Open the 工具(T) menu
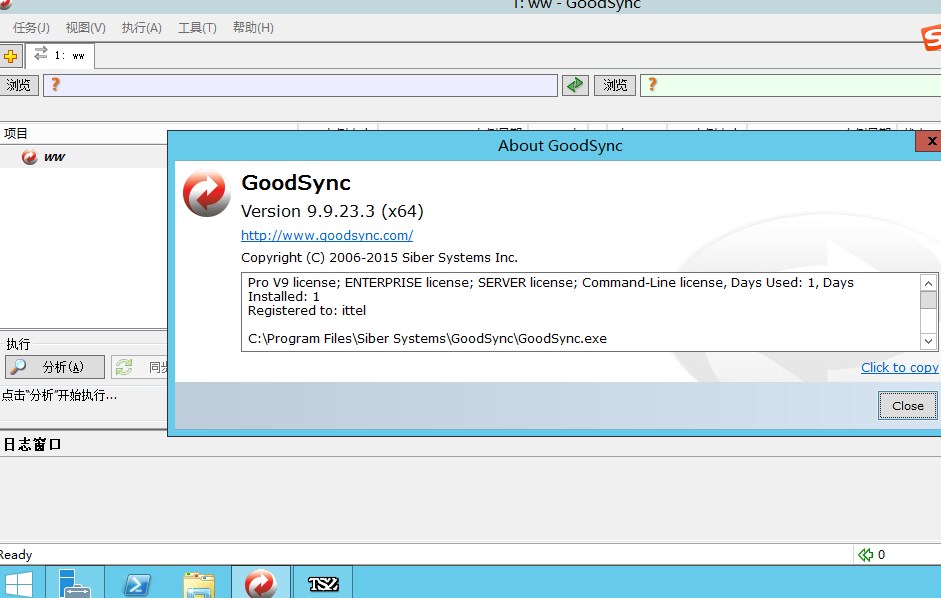The width and height of the screenshot is (941, 598). click(x=197, y=28)
